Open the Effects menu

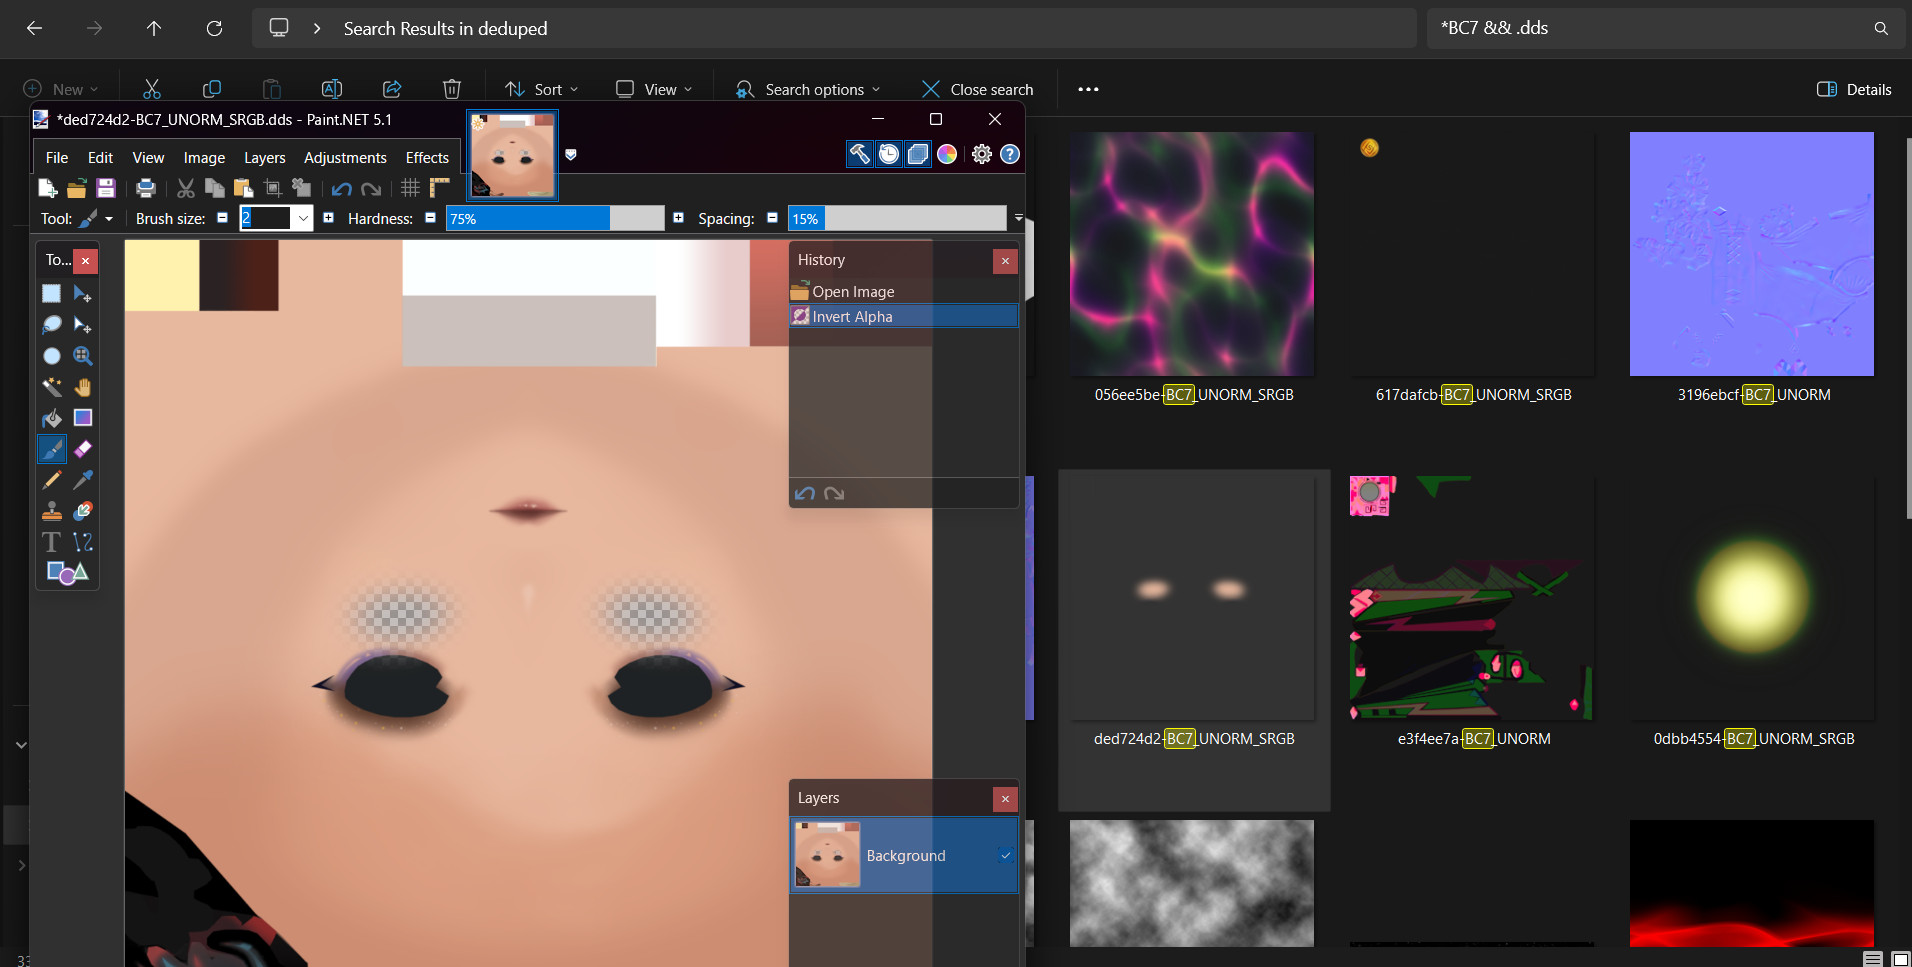[x=426, y=157]
